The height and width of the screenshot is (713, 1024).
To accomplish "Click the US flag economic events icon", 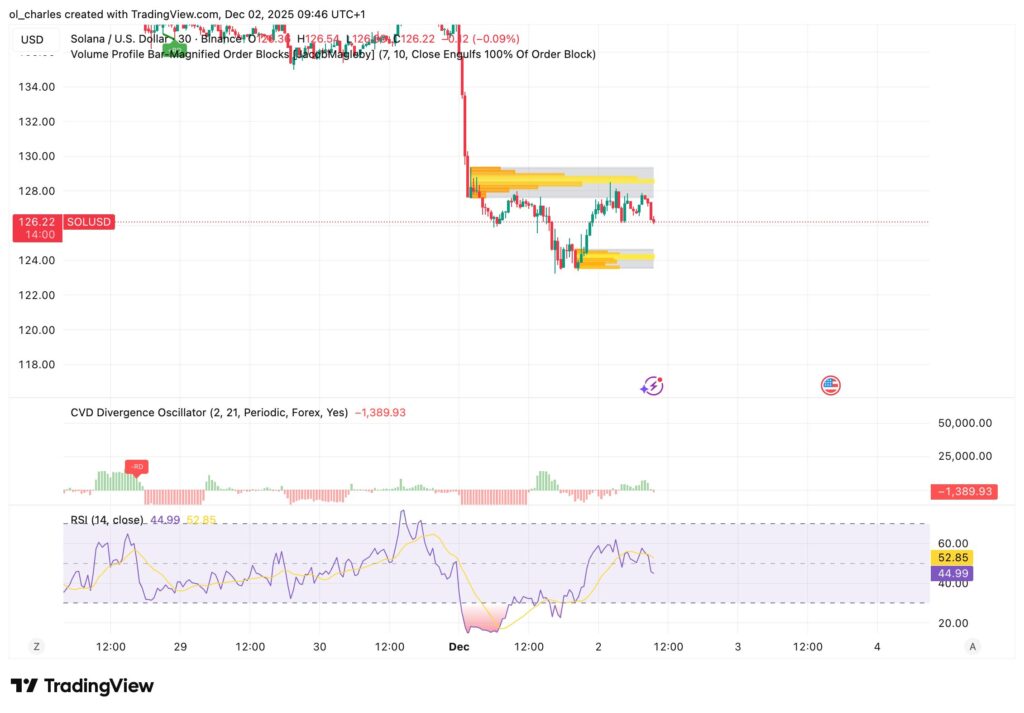I will coord(830,385).
